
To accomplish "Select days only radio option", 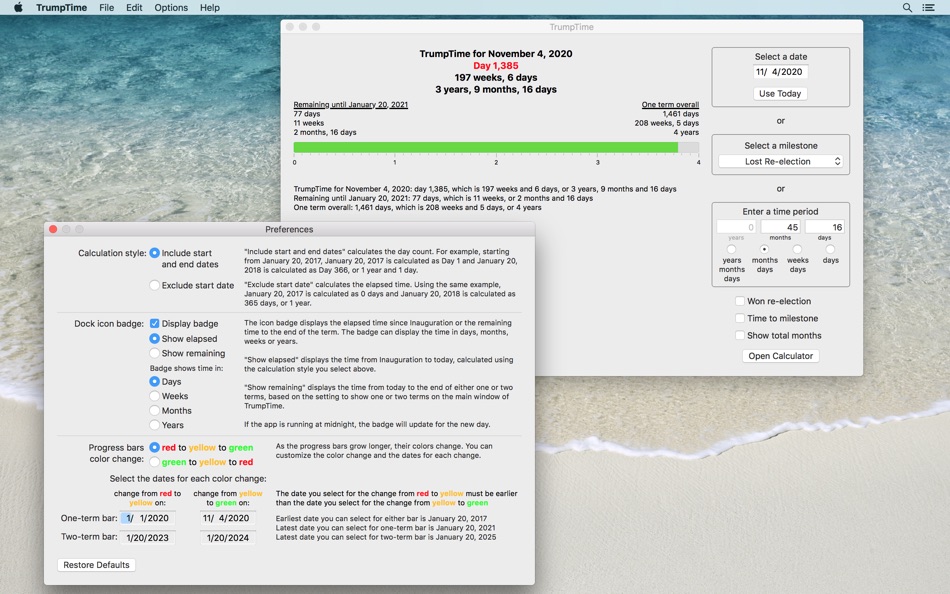I will pyautogui.click(x=830, y=249).
